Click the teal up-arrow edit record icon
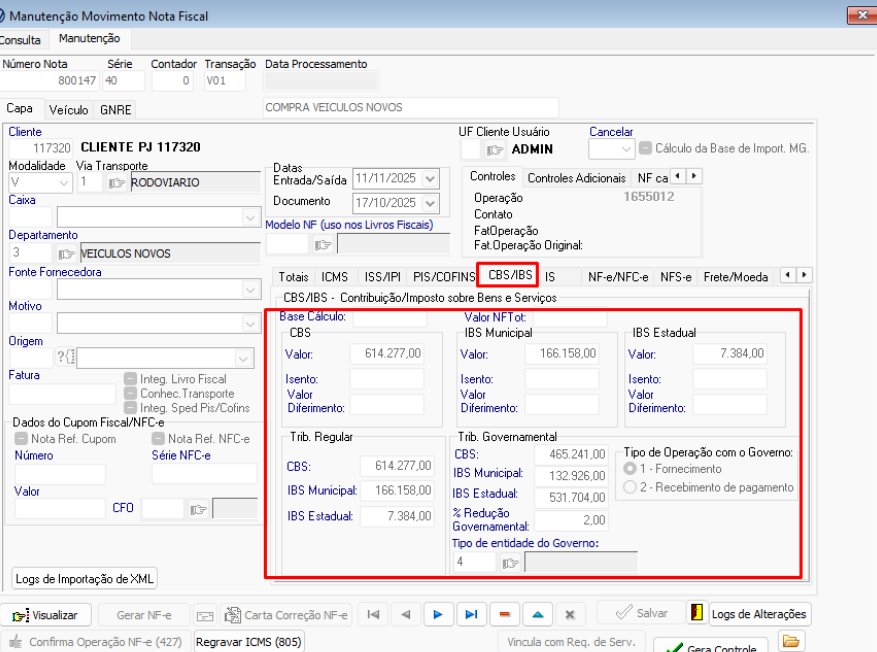Viewport: 877px width, 652px height. pyautogui.click(x=537, y=615)
